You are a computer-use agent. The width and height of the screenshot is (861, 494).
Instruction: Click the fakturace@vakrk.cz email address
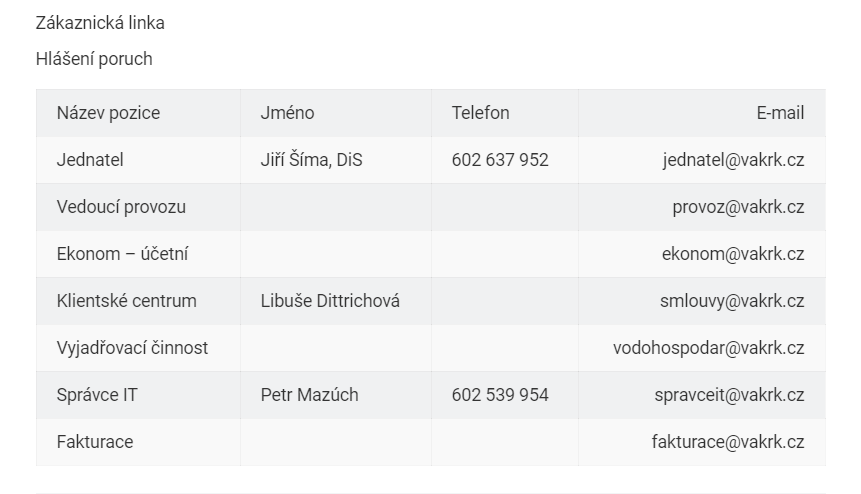pos(728,442)
